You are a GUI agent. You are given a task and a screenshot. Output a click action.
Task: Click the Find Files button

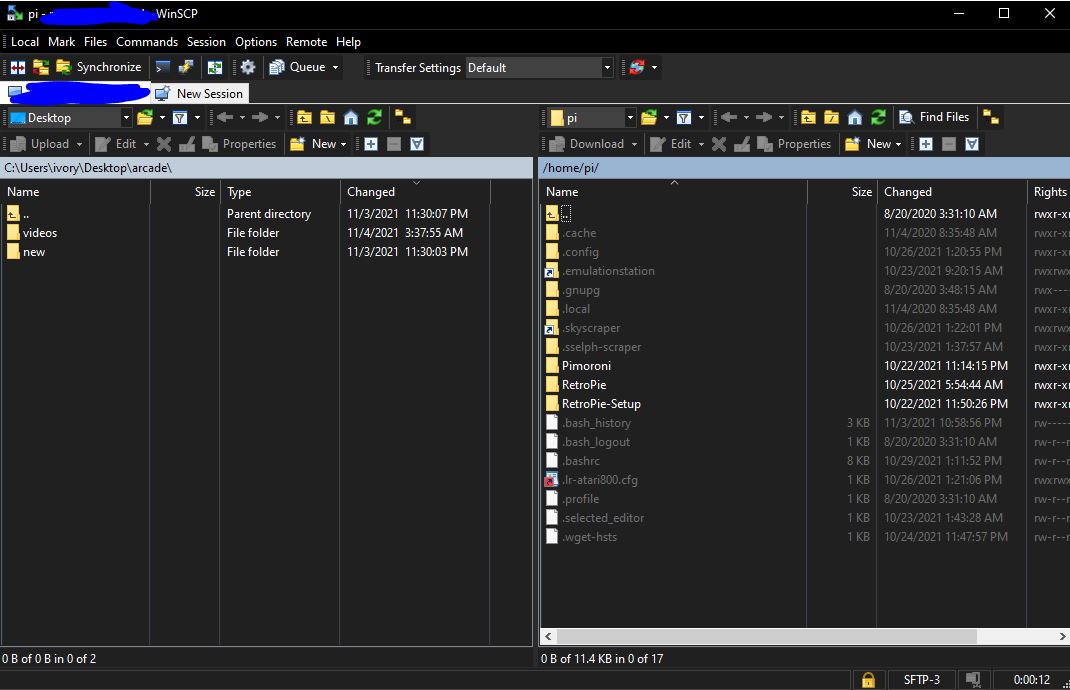[934, 117]
